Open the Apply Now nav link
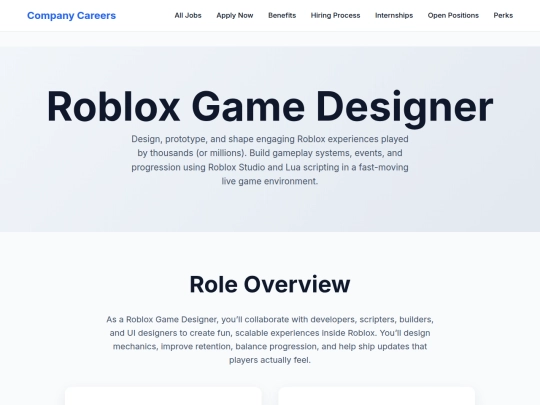The height and width of the screenshot is (405, 540). (235, 15)
